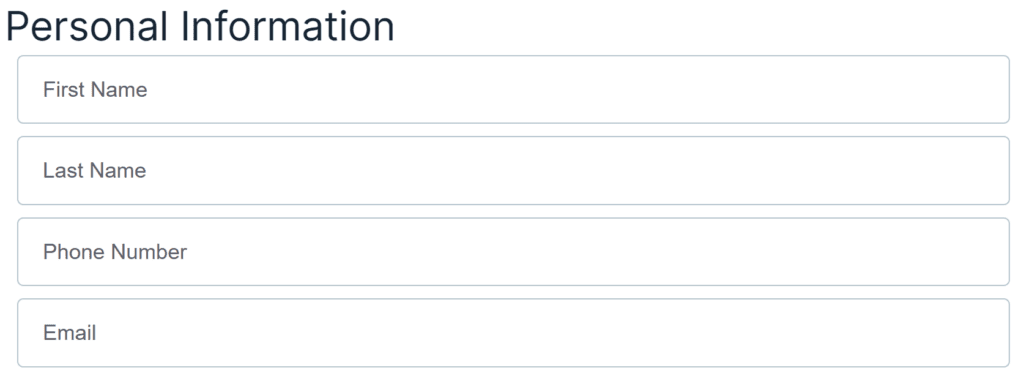The height and width of the screenshot is (384, 1024).
Task: Choose the field below Phone Number
Action: (513, 332)
